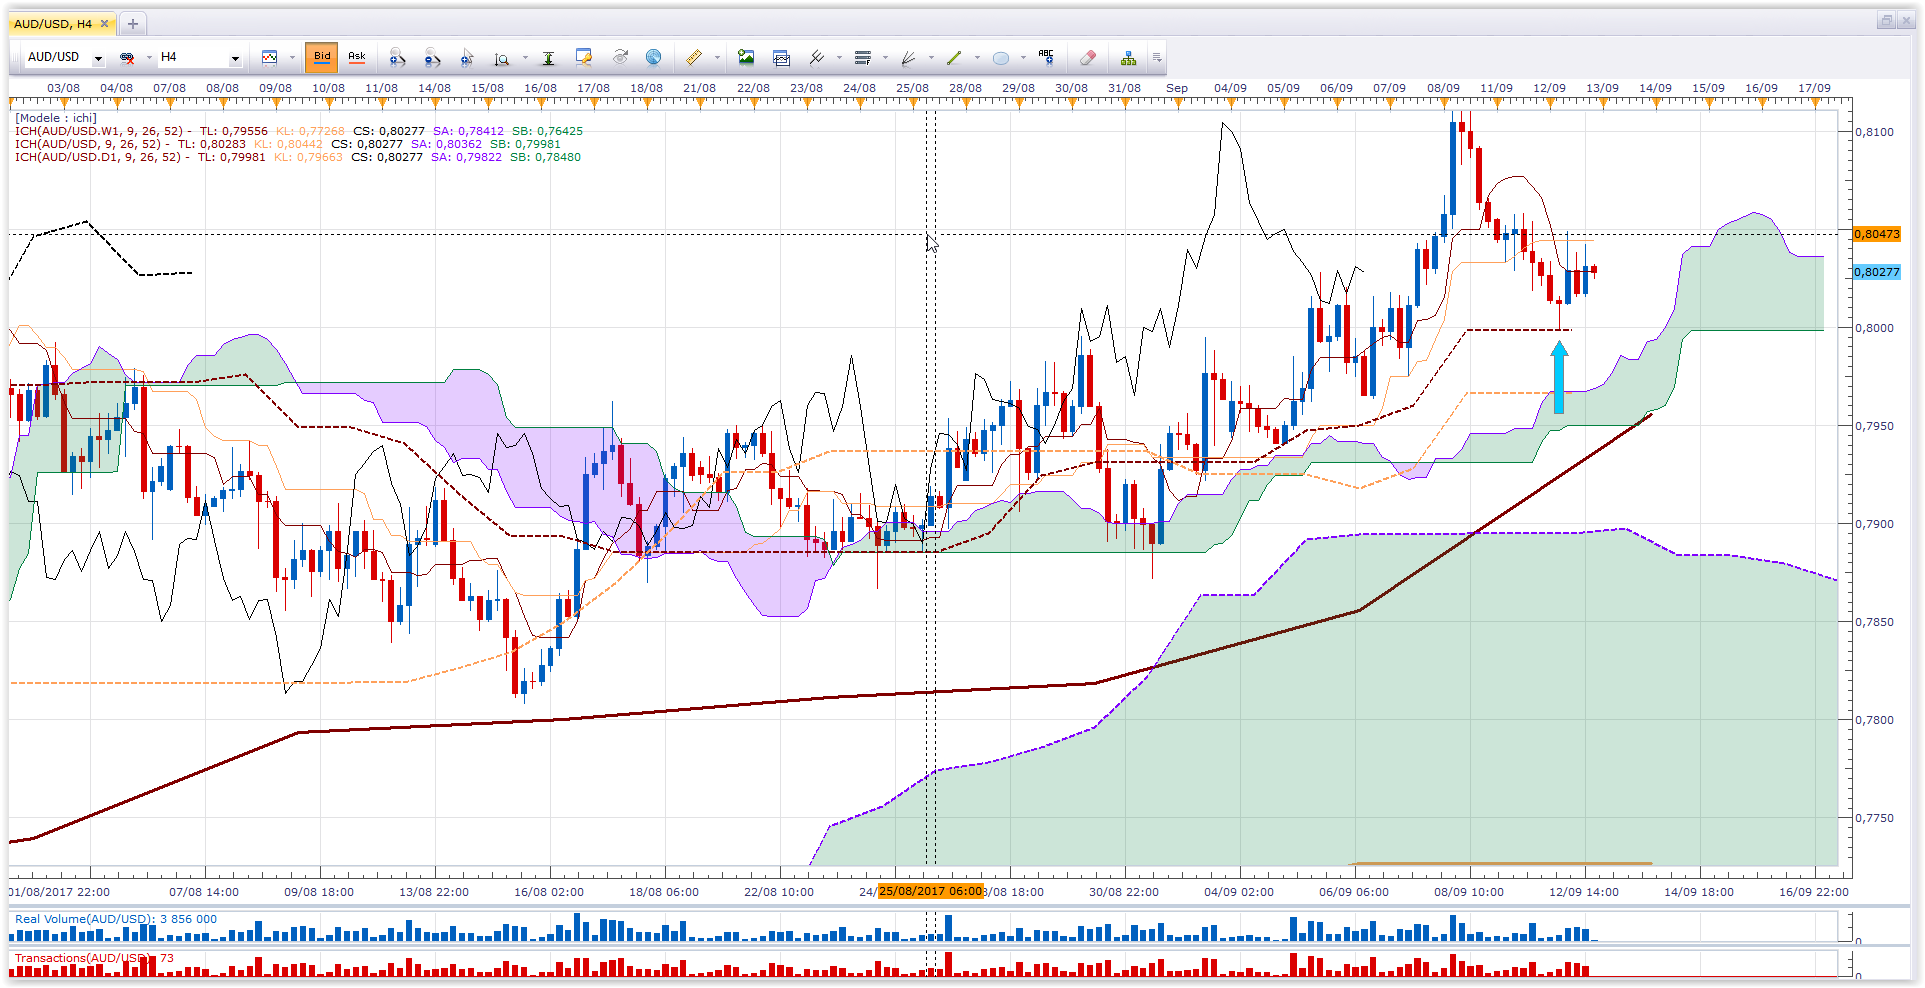Image resolution: width=1925 pixels, height=988 pixels.
Task: Click the ICH(AUD/USD.D1, 9, 26, 52) indicator label
Action: tap(97, 157)
